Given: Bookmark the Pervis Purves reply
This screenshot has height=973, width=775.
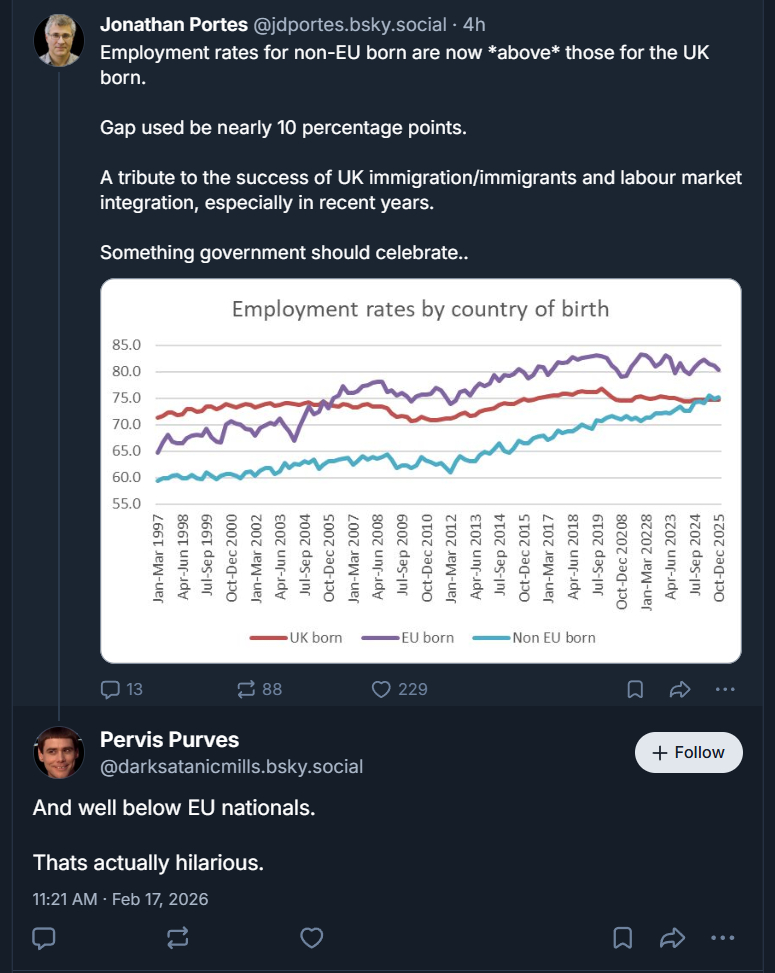Looking at the screenshot, I should (622, 938).
